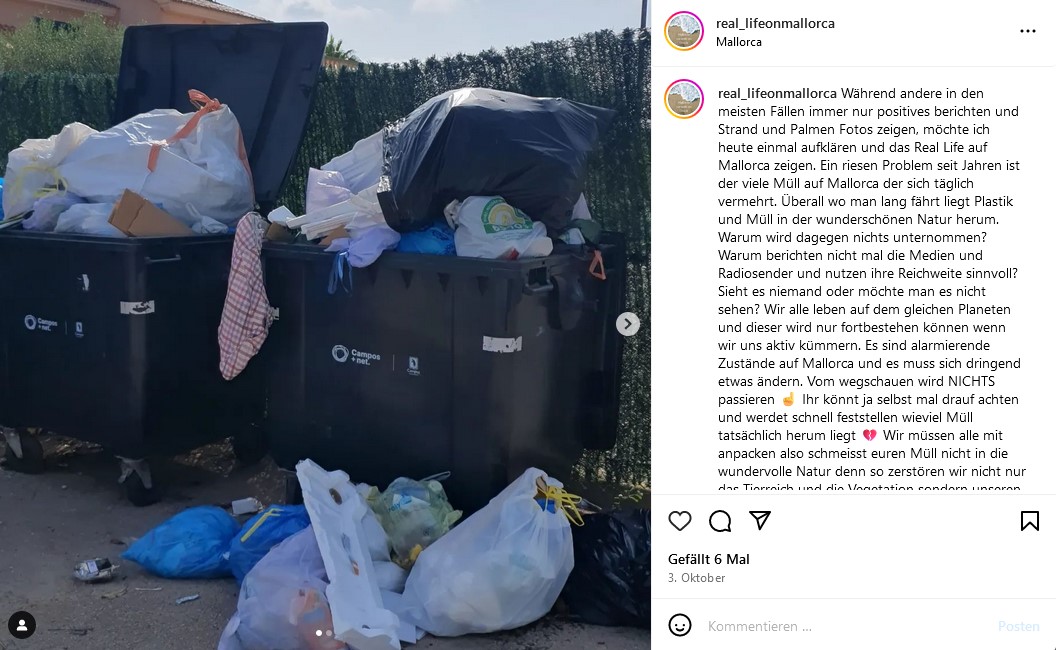Image resolution: width=1056 pixels, height=650 pixels.
Task: Open username link in caption text
Action: pos(777,93)
